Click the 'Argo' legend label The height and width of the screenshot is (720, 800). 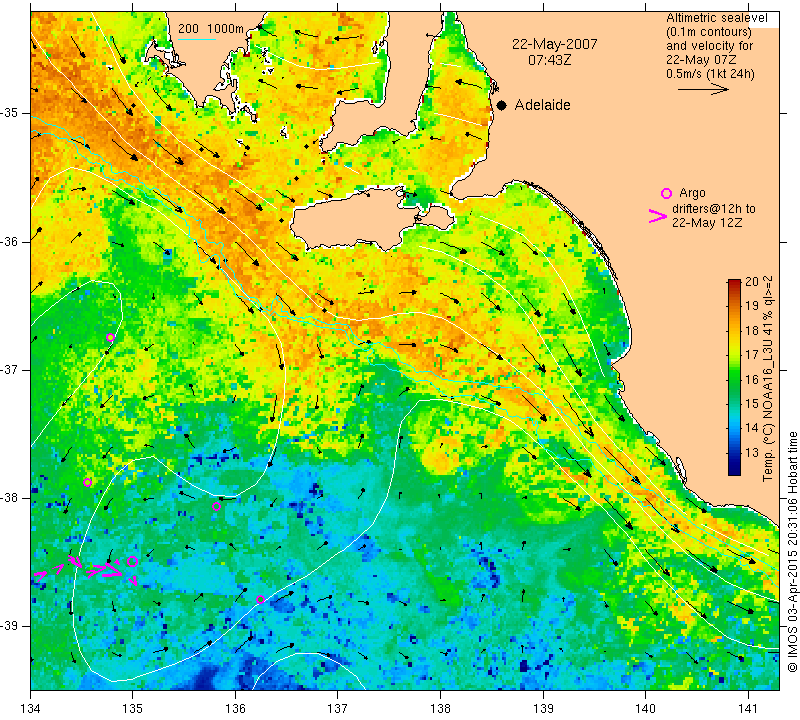click(x=692, y=193)
